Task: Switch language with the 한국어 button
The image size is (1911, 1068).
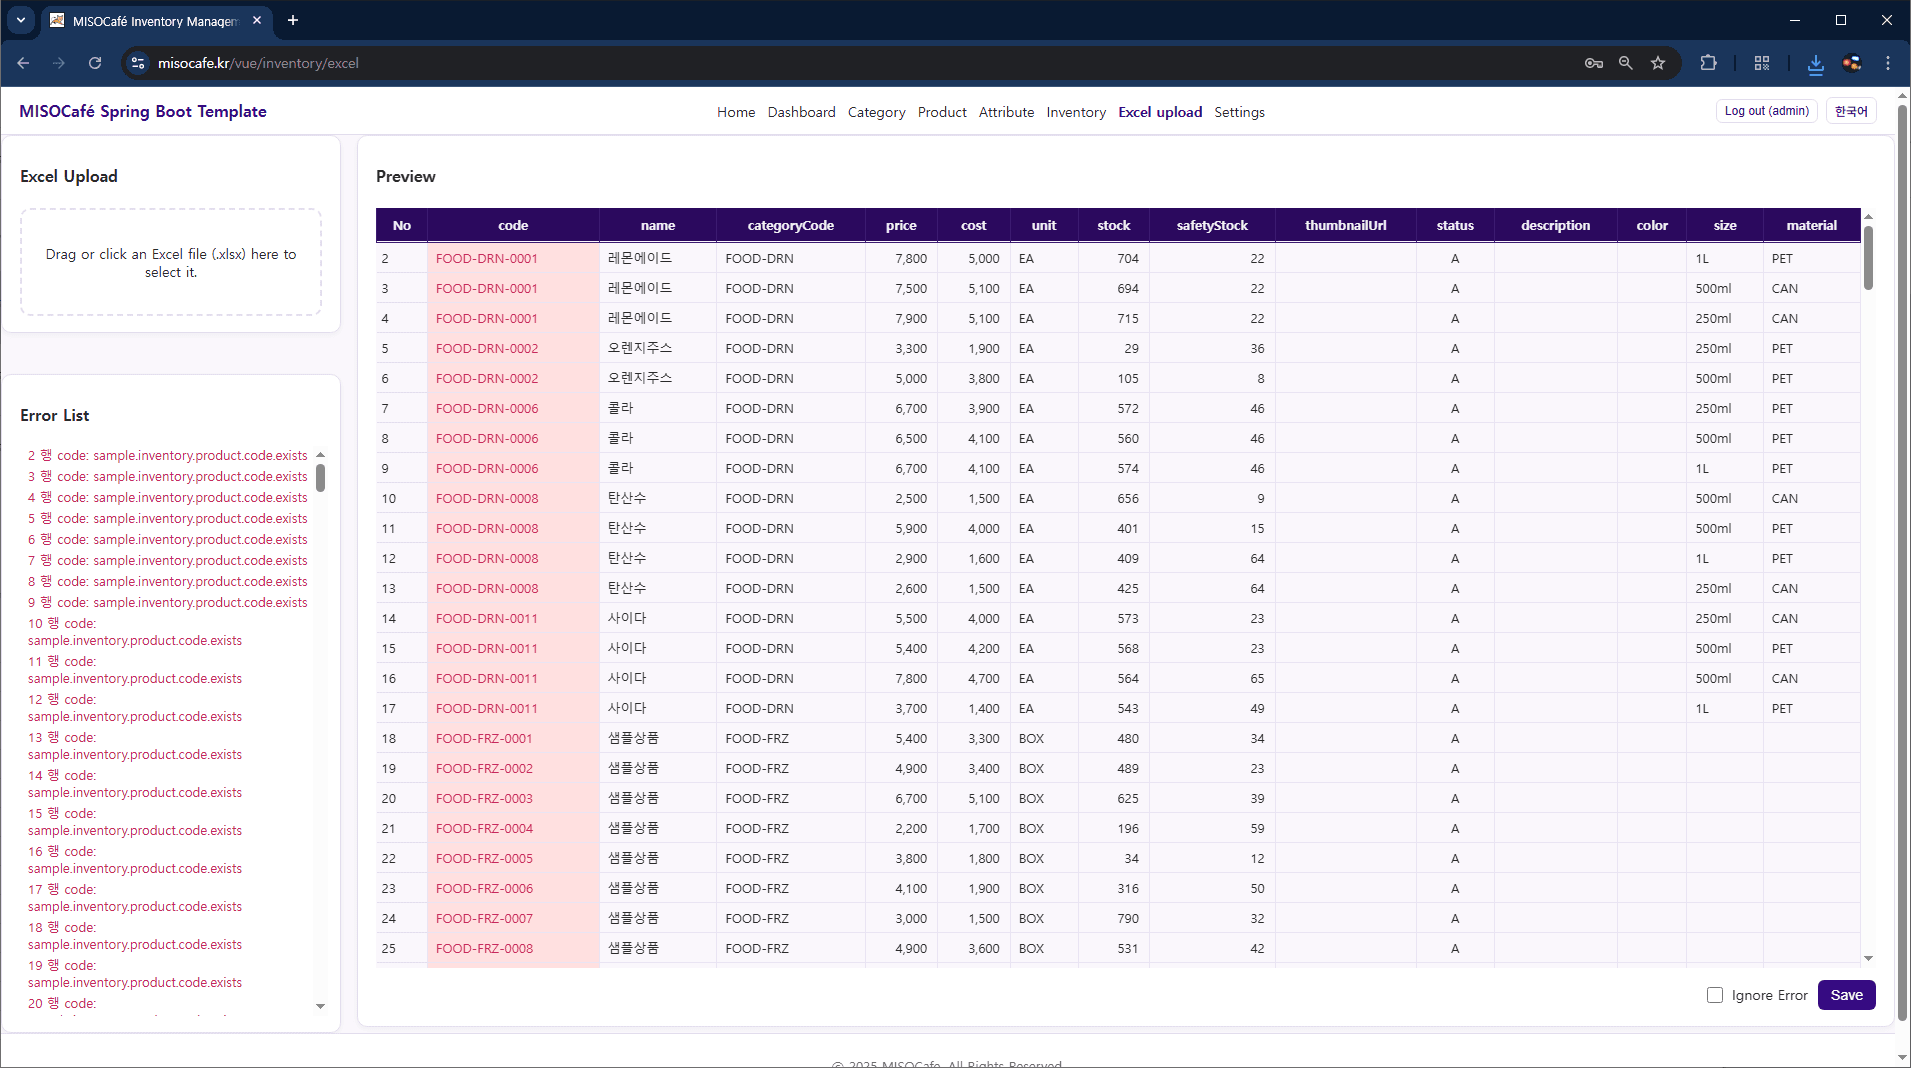Action: 1851,110
